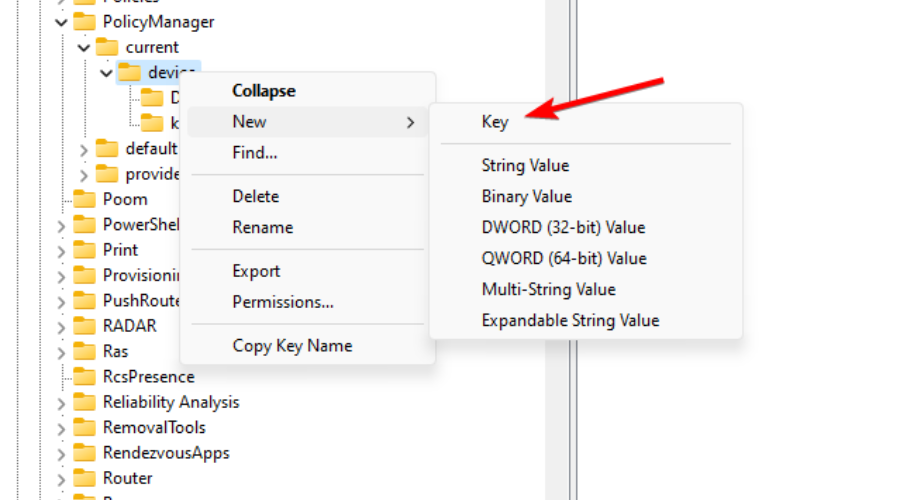Viewport: 900px width, 500px height.
Task: Select the Reliability Analysis key label
Action: pyautogui.click(x=171, y=402)
